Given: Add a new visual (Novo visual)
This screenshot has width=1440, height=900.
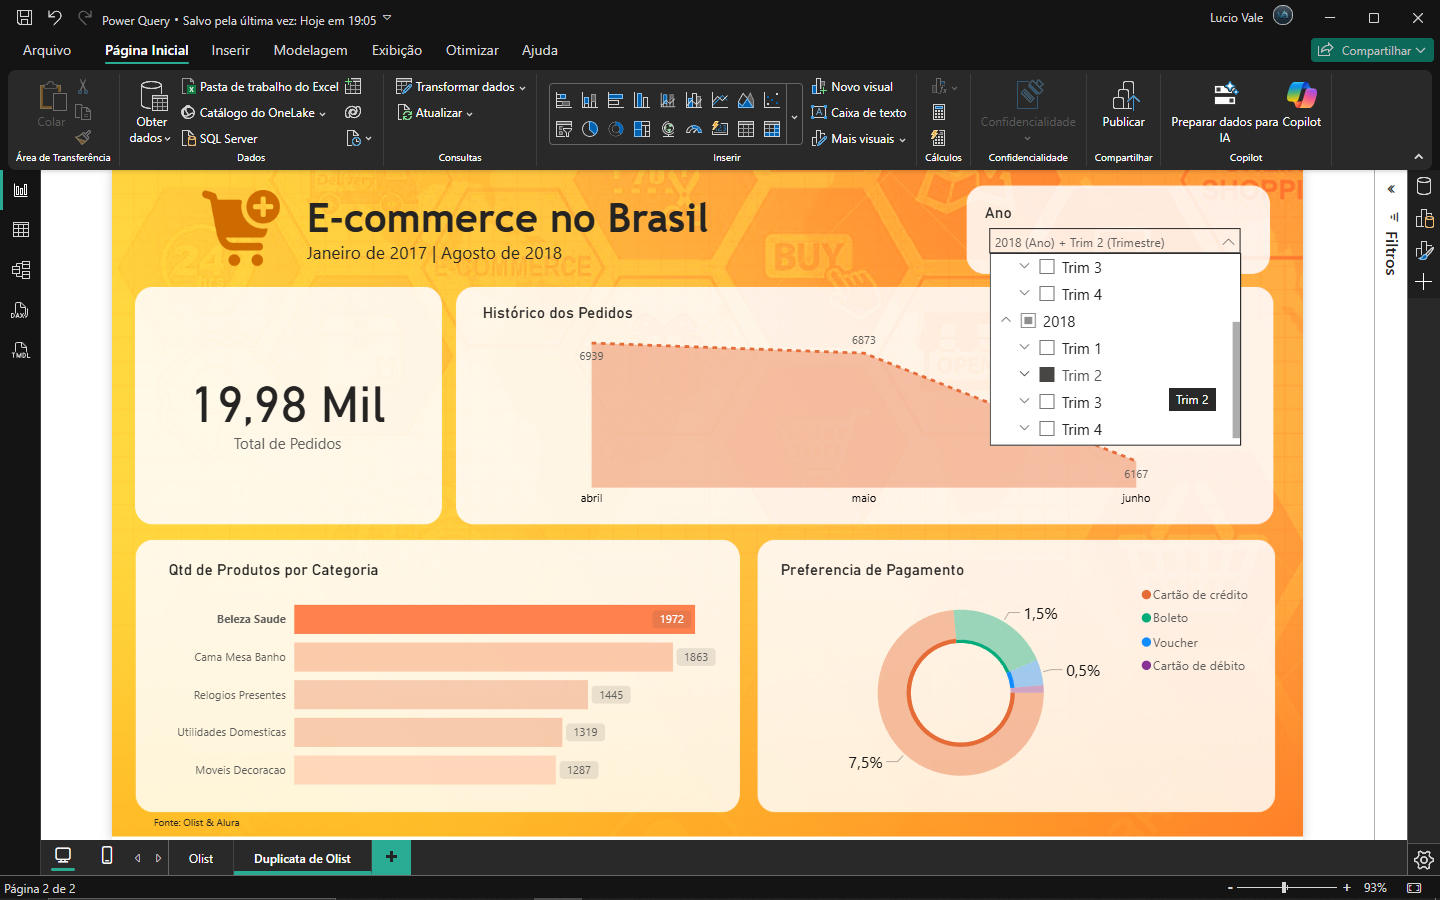Looking at the screenshot, I should [852, 87].
